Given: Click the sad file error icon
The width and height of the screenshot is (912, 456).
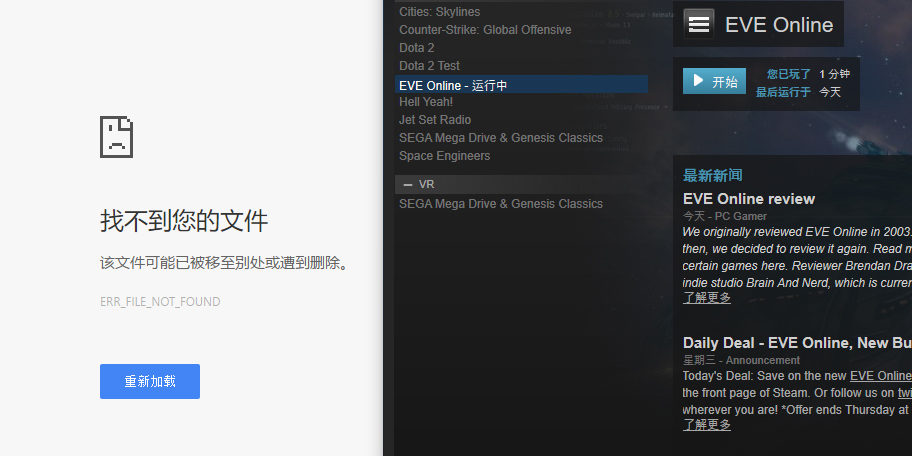Looking at the screenshot, I should [116, 137].
